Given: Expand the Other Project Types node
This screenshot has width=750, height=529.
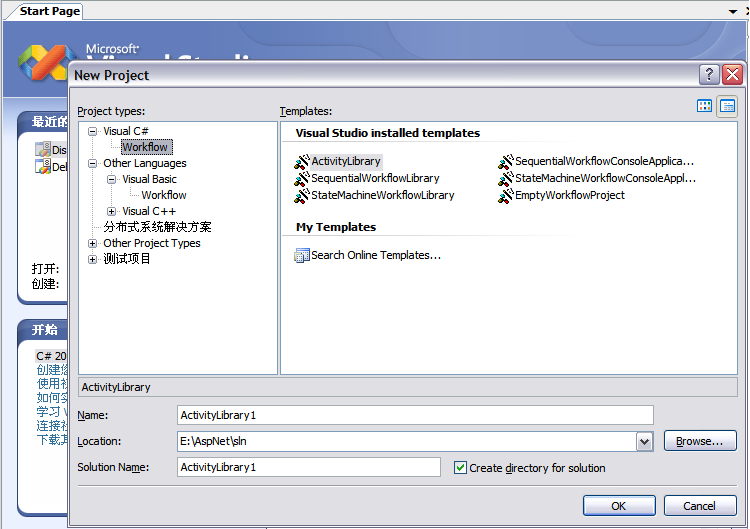Looking at the screenshot, I should click(x=93, y=243).
